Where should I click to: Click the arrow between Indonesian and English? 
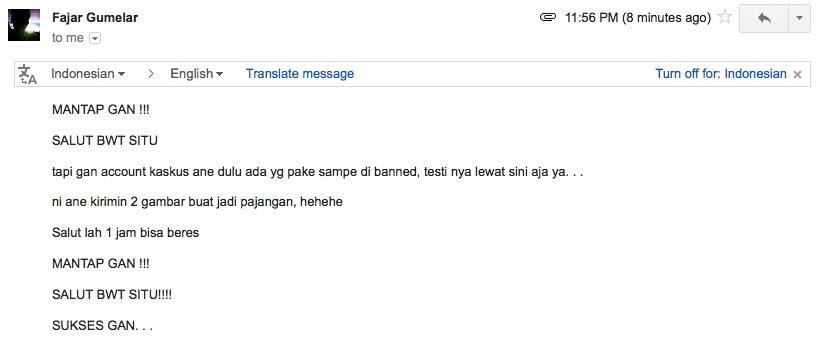click(x=151, y=74)
